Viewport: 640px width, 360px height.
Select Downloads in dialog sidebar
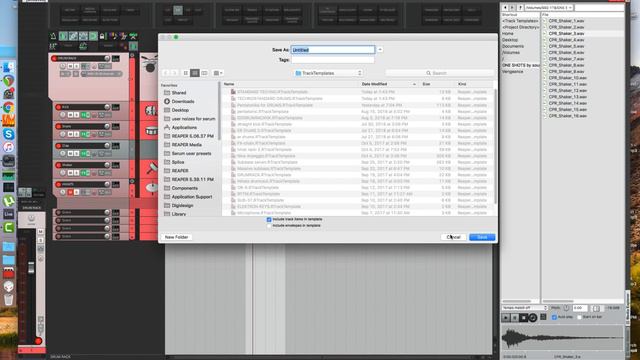pyautogui.click(x=183, y=101)
